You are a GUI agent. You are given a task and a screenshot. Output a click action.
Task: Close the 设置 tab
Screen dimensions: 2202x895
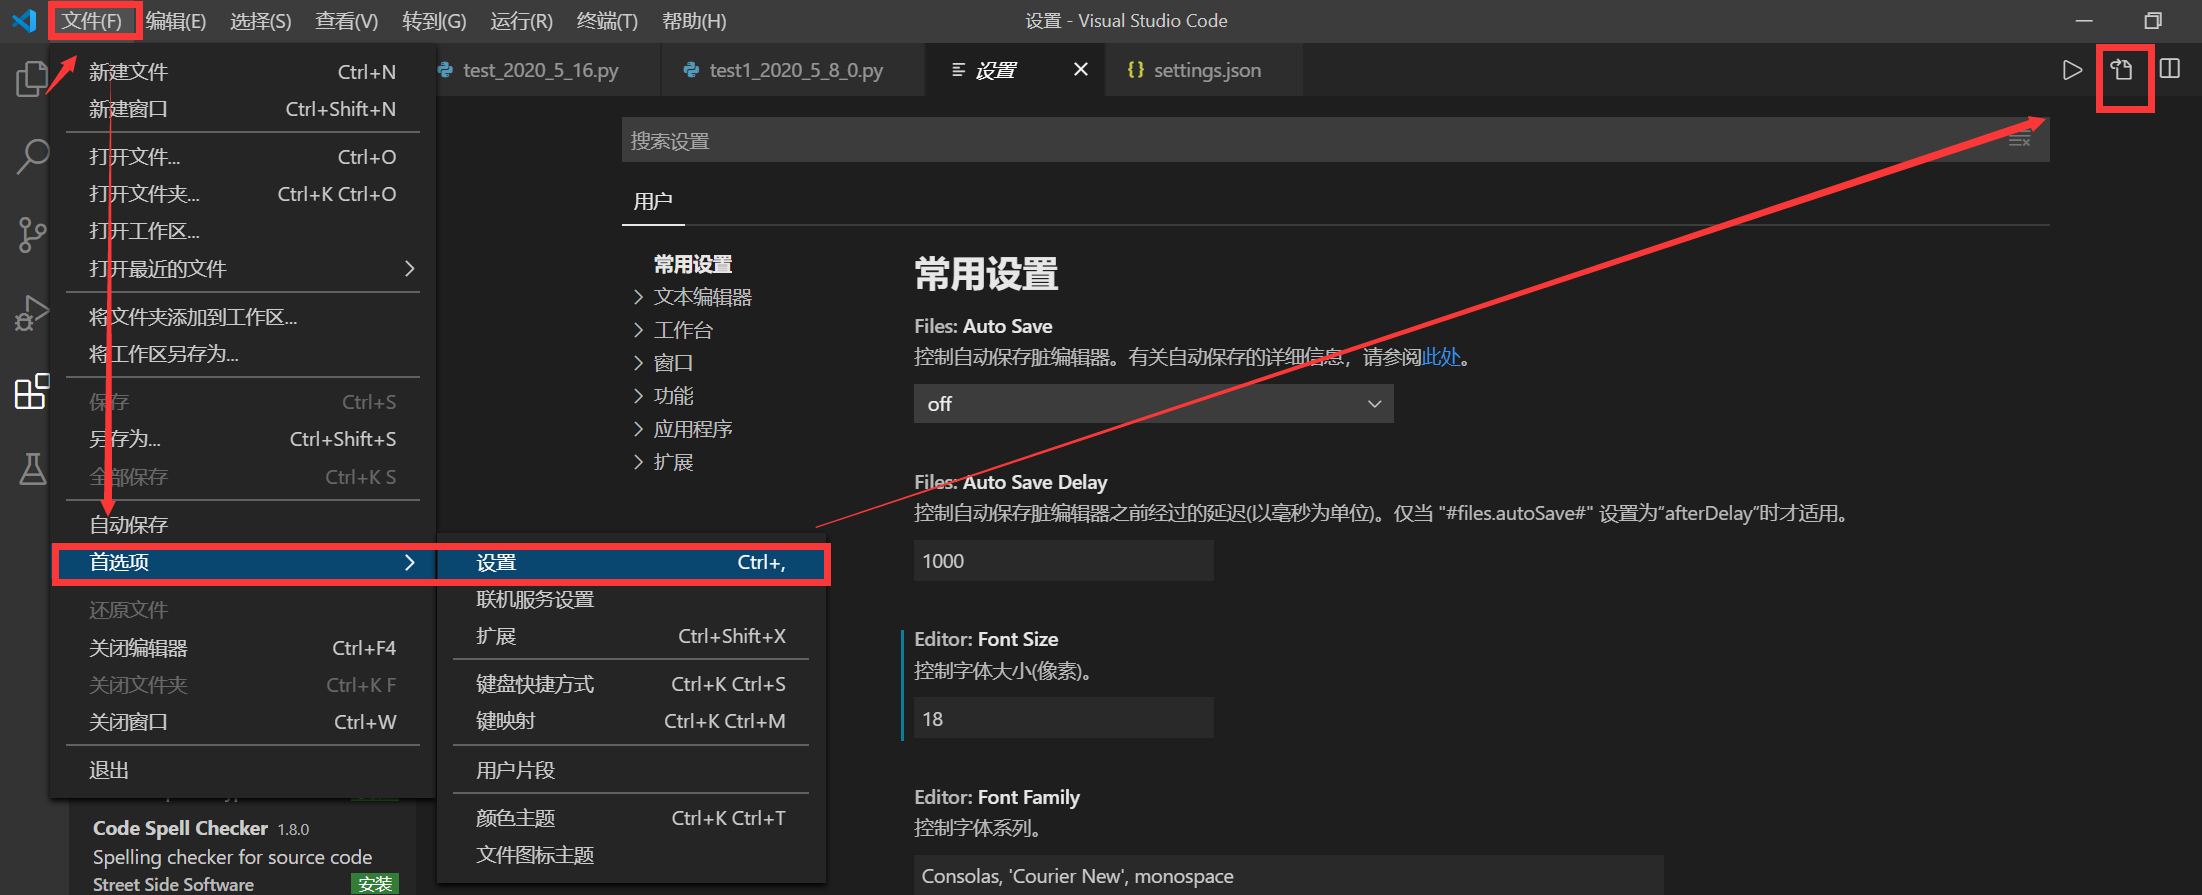(1080, 69)
